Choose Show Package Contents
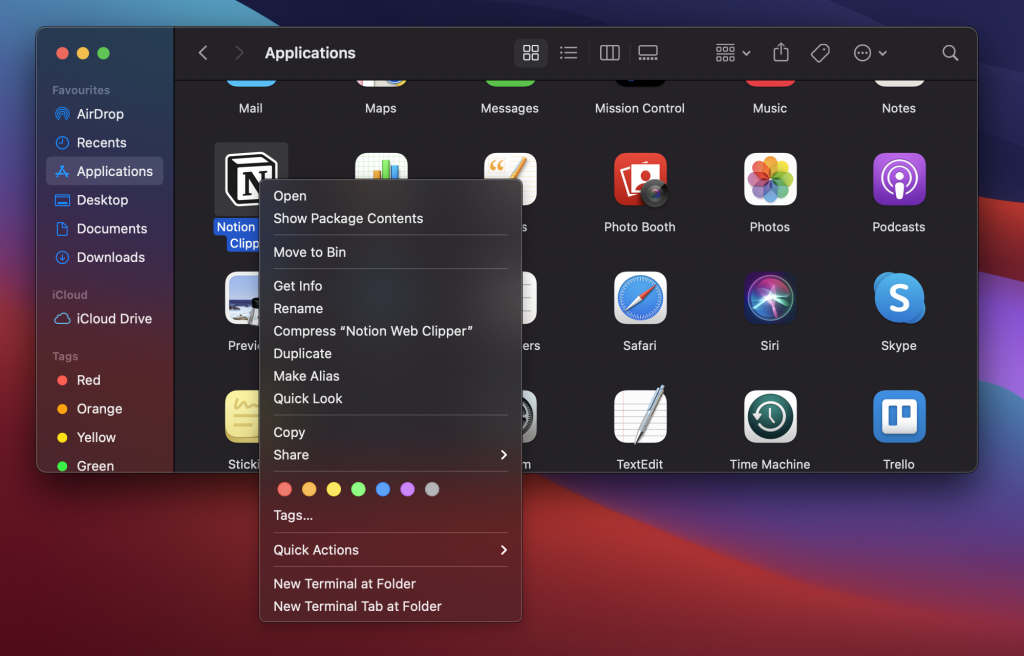This screenshot has width=1024, height=656. pos(391,218)
